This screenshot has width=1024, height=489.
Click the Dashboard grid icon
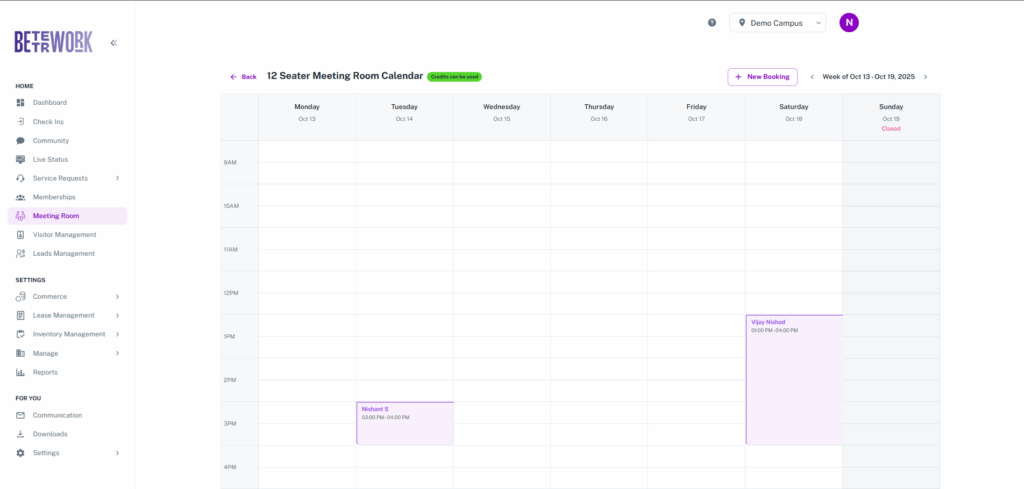click(x=21, y=103)
